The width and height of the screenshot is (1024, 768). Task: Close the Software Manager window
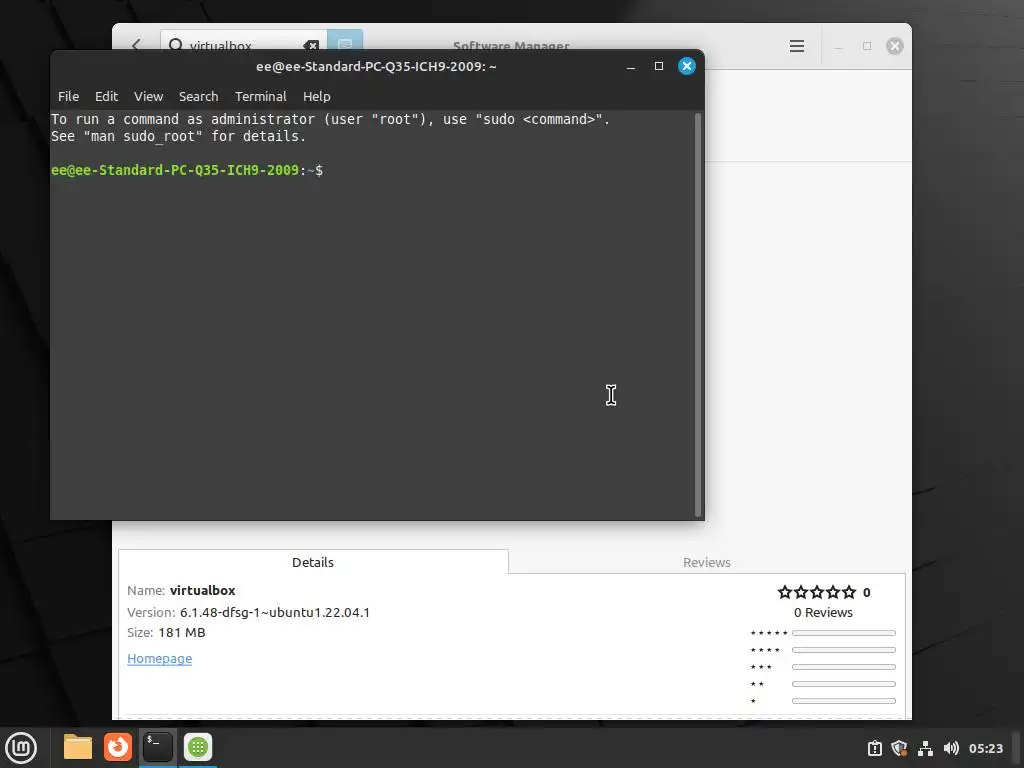(x=895, y=46)
